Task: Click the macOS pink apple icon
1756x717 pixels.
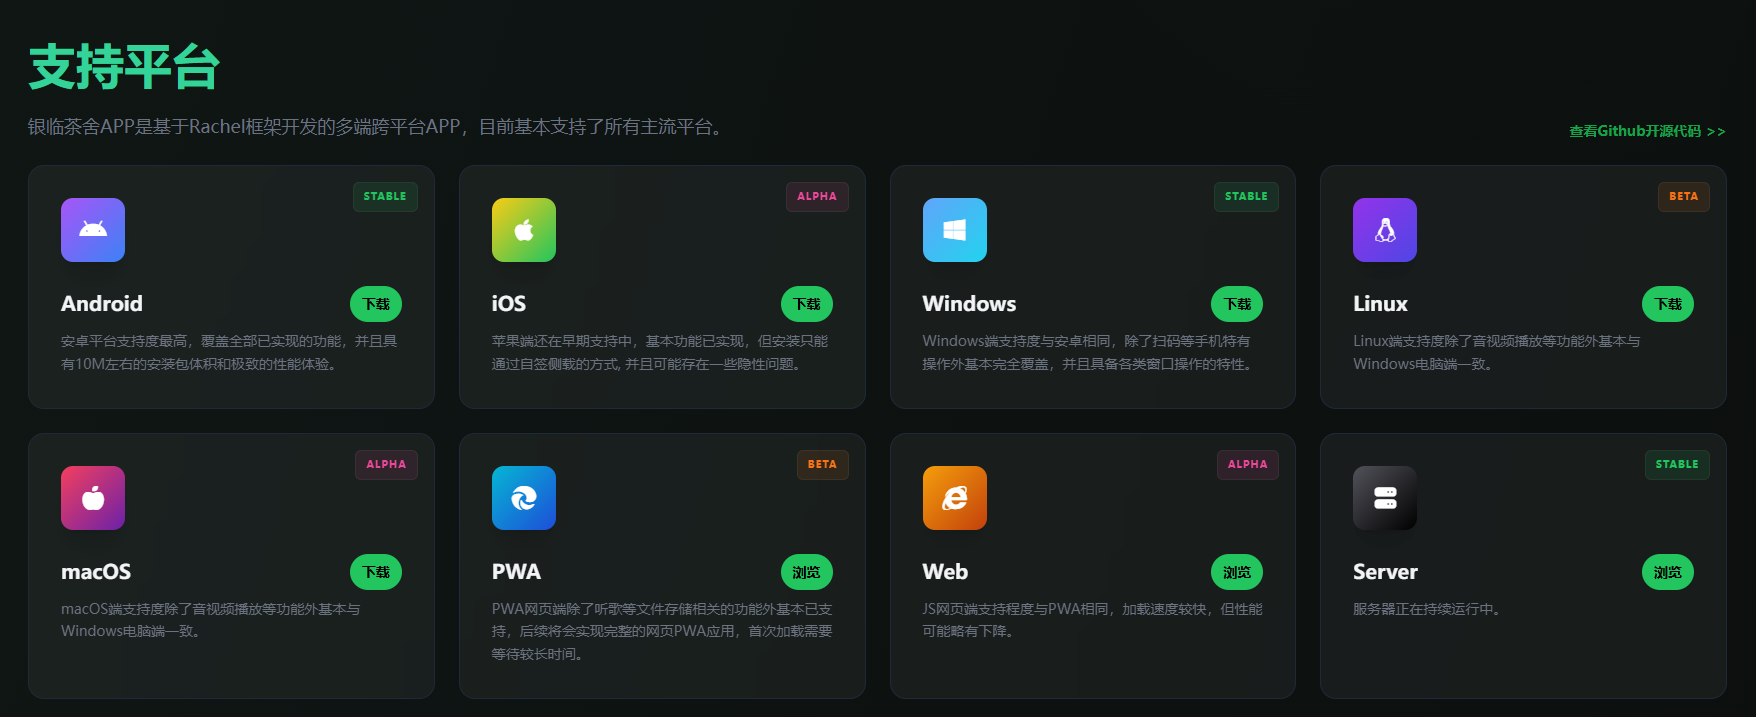Action: point(93,498)
